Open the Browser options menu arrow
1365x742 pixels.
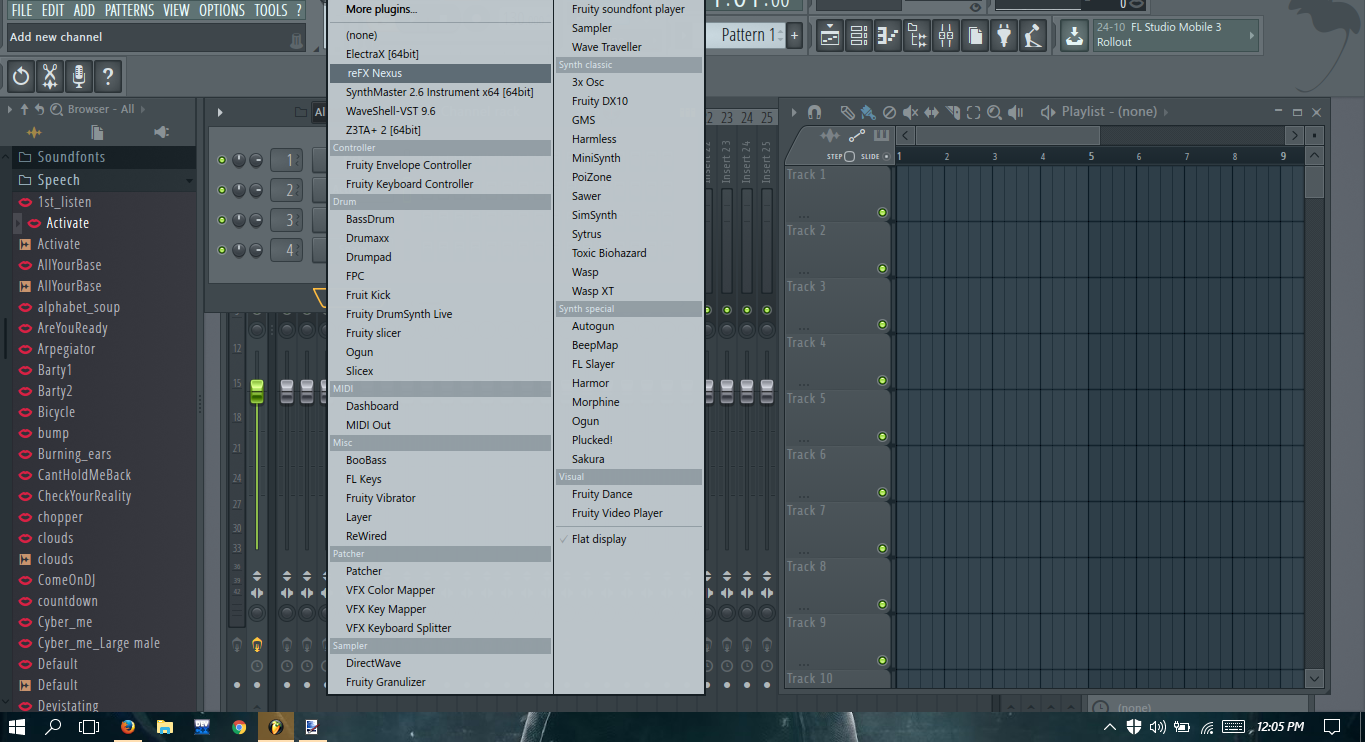click(x=10, y=109)
